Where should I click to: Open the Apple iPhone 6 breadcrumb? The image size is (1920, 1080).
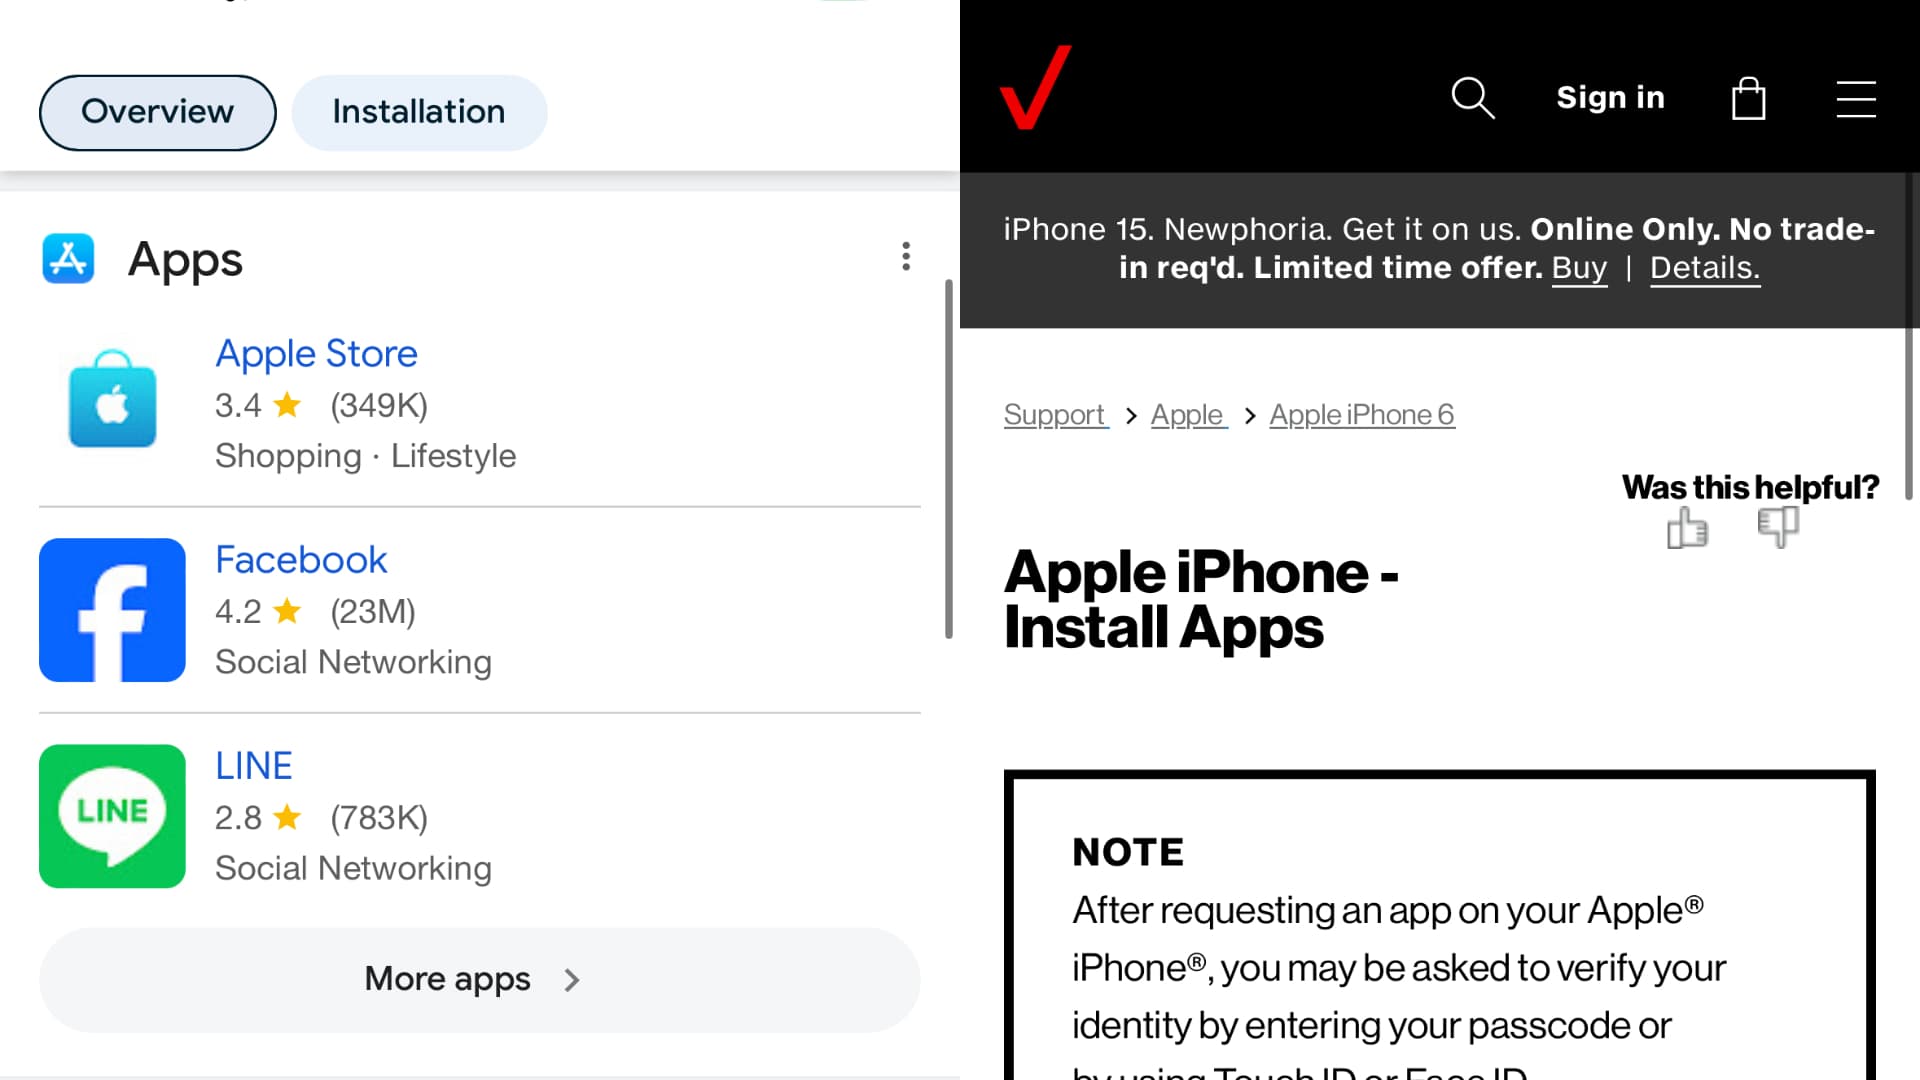[1361, 415]
